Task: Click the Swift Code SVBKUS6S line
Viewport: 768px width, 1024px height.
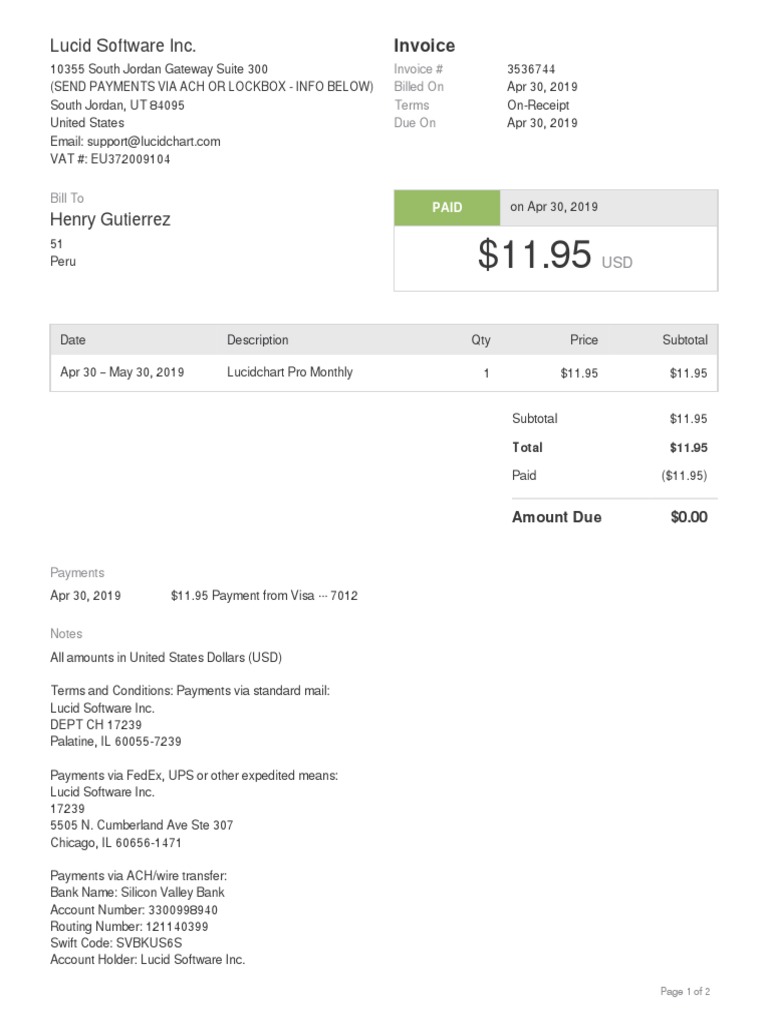Action: (x=114, y=943)
